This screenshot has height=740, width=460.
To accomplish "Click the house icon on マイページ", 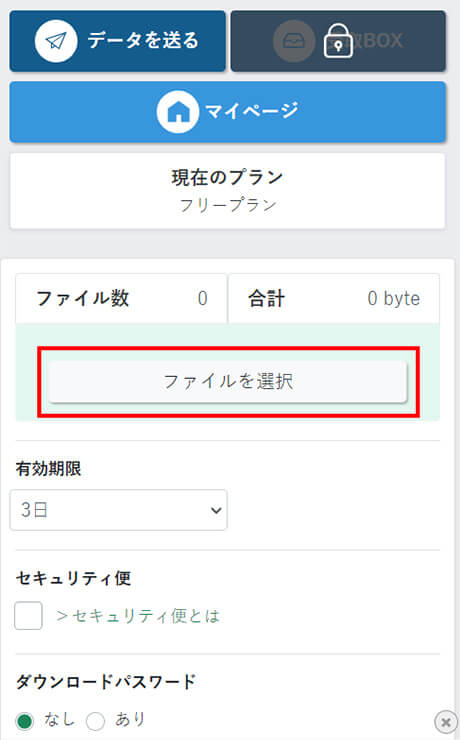I will click(x=178, y=112).
